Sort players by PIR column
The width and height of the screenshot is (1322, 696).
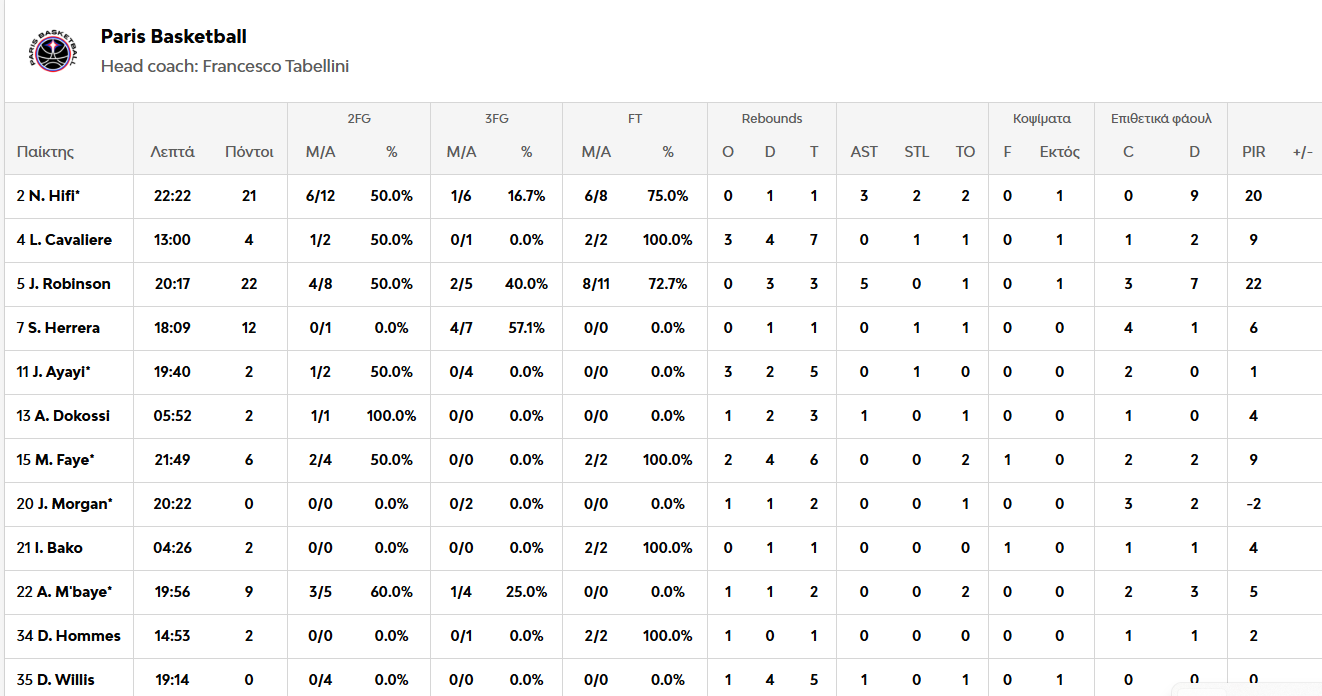(1253, 152)
